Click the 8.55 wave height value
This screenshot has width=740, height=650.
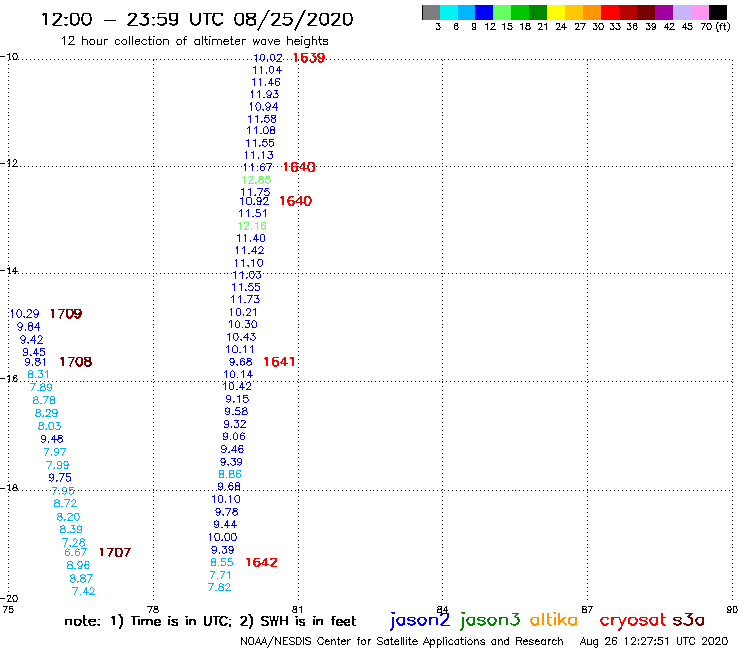tap(221, 563)
